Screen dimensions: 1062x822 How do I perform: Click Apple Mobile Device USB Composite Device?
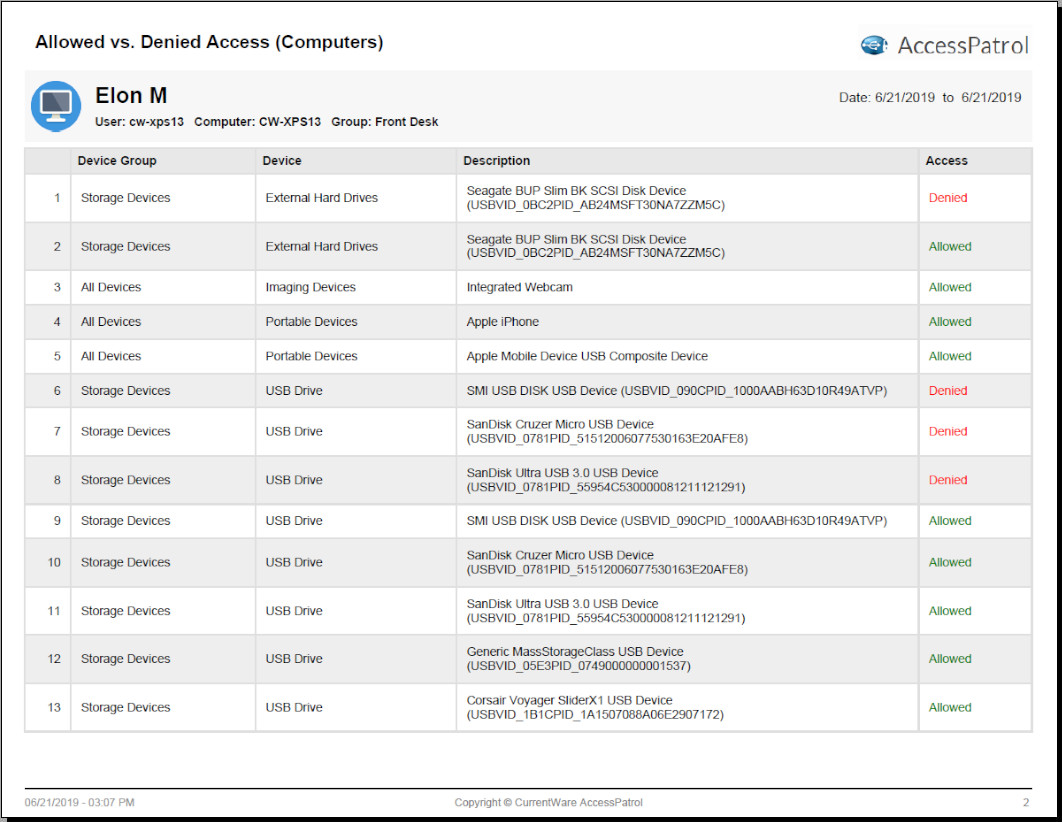[x=587, y=357]
